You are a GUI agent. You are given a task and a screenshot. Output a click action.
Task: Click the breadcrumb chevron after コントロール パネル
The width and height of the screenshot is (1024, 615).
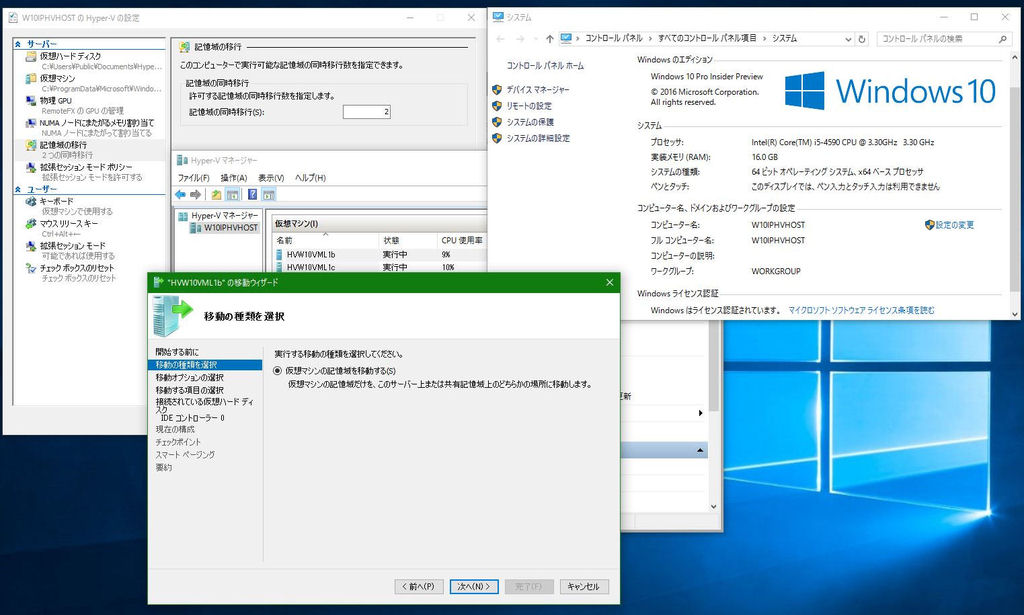pos(650,39)
